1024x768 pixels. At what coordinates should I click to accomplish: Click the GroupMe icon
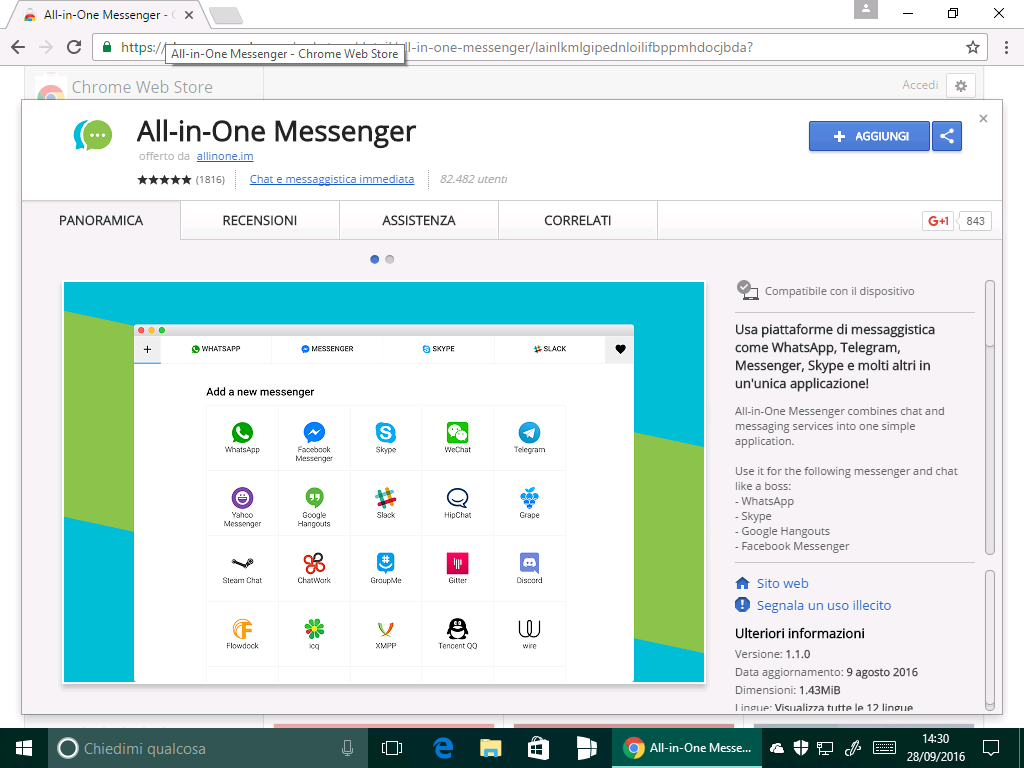(x=386, y=563)
